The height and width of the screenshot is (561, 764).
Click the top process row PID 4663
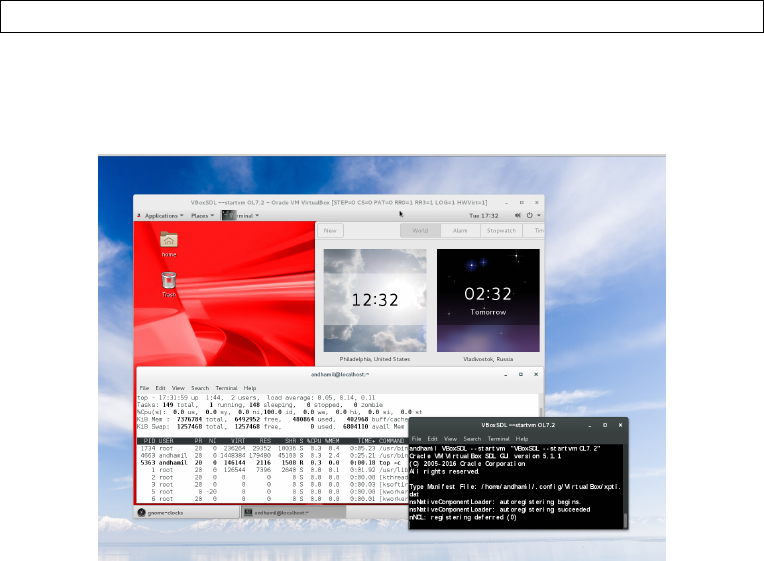[273, 456]
